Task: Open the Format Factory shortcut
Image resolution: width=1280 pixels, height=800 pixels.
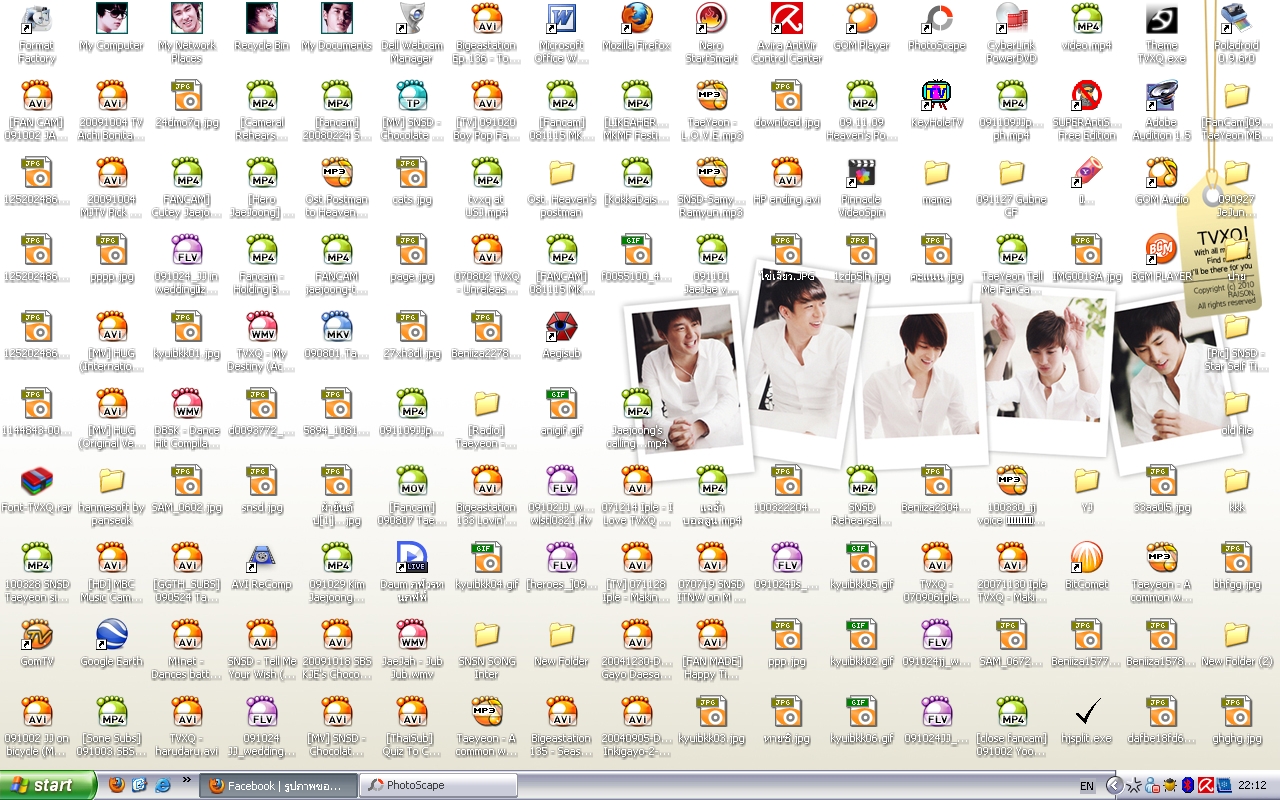Action: (37, 18)
